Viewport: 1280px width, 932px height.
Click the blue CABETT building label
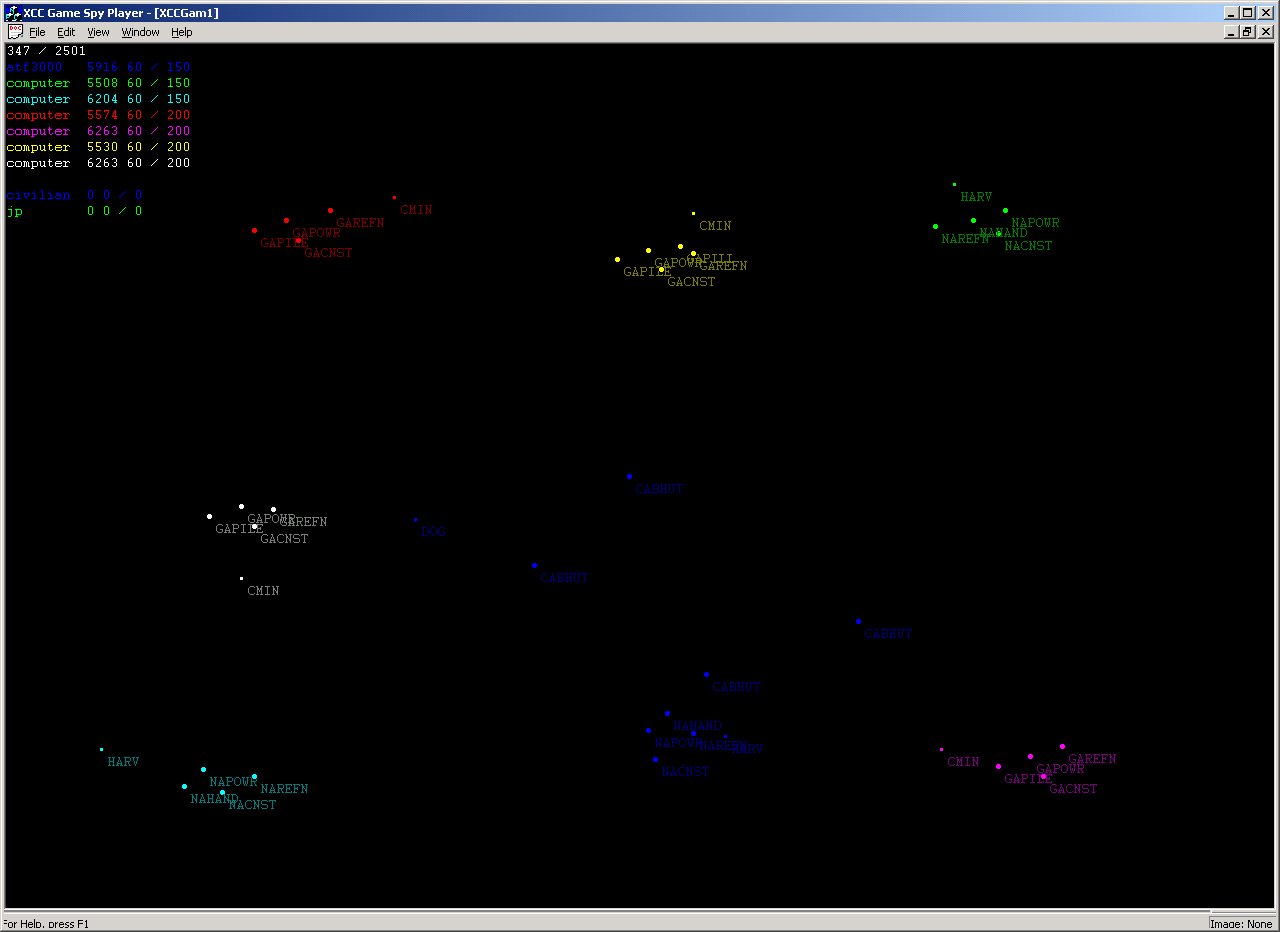click(659, 490)
